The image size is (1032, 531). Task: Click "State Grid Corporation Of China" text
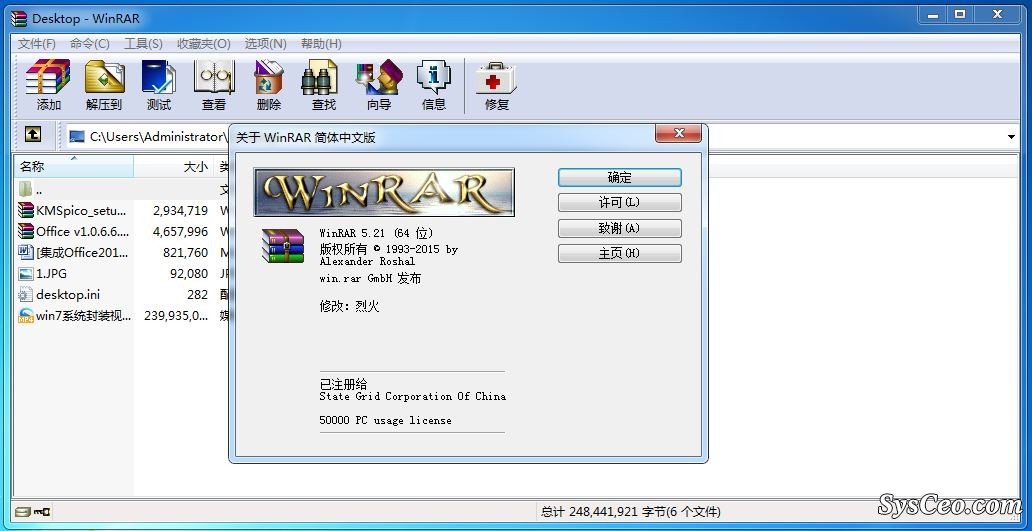[413, 396]
